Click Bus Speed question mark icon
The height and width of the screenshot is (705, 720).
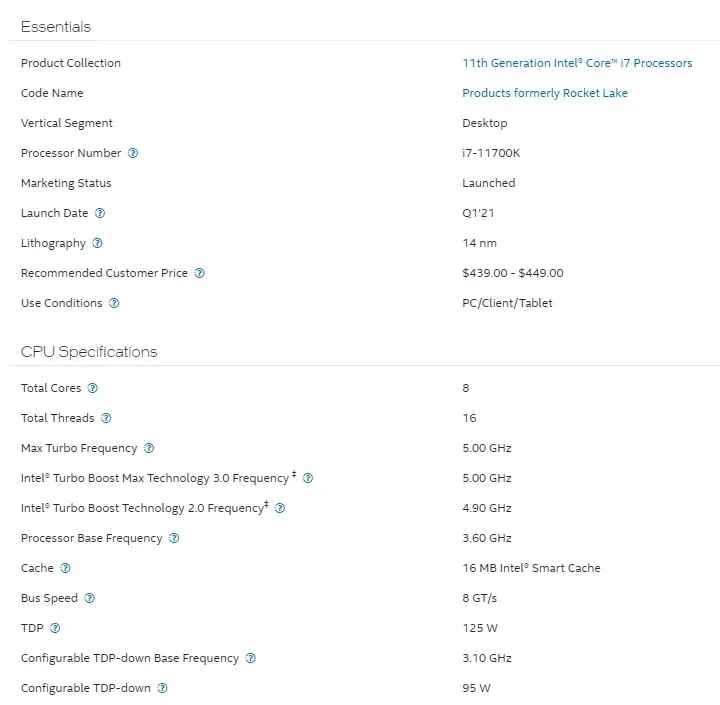pyautogui.click(x=89, y=598)
